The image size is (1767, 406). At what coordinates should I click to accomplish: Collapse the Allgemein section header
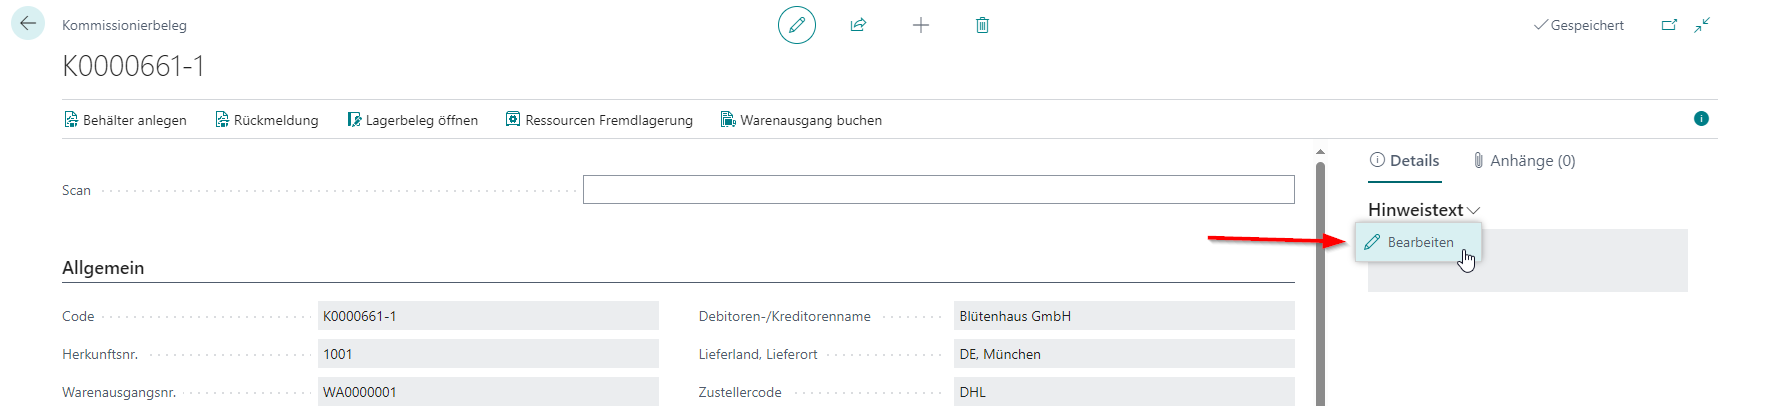coord(103,268)
